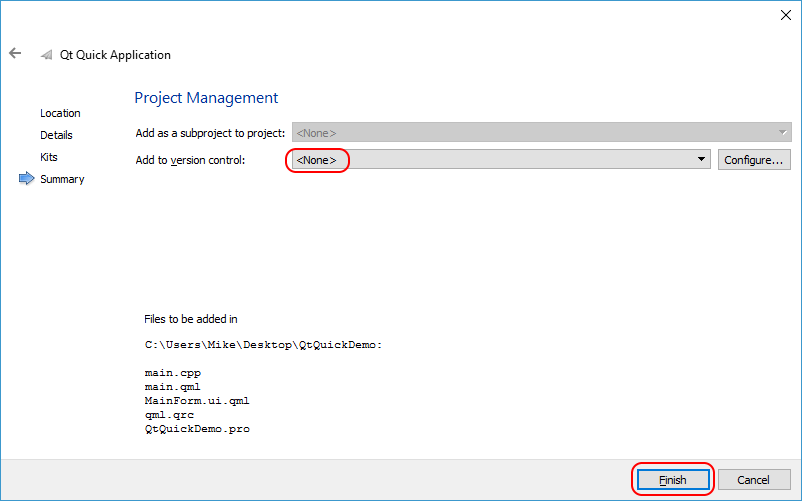Viewport: 802px width, 501px height.
Task: Select the Summary step label
Action: tap(62, 179)
